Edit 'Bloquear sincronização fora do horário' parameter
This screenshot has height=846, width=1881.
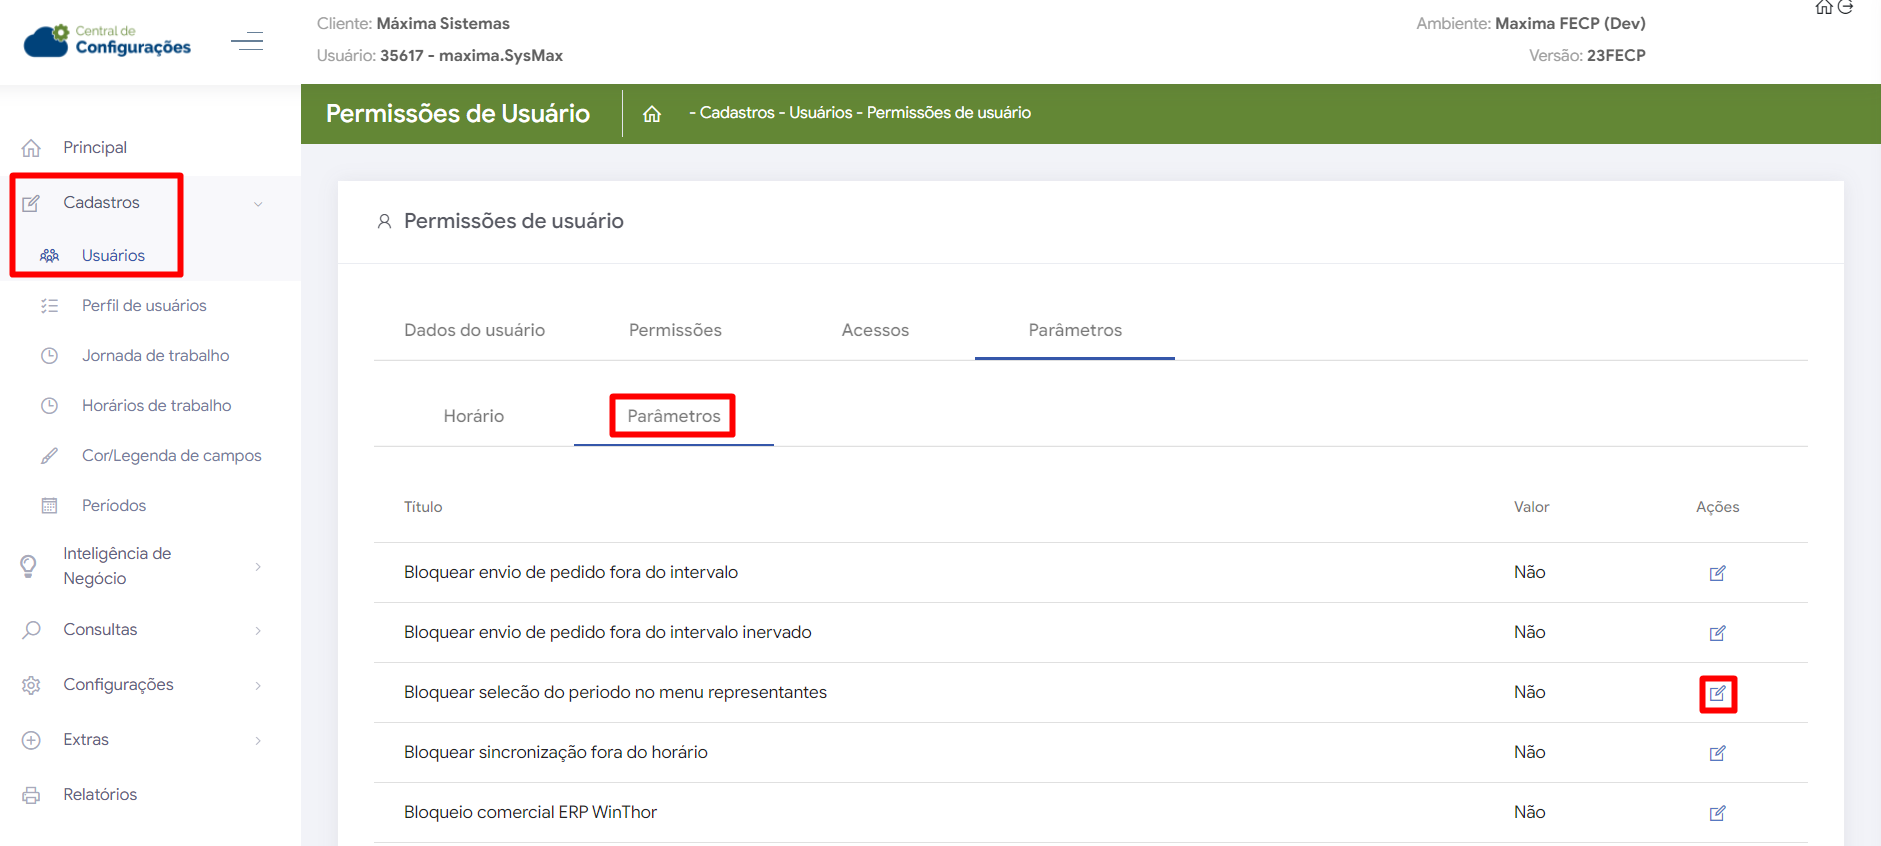click(1717, 753)
